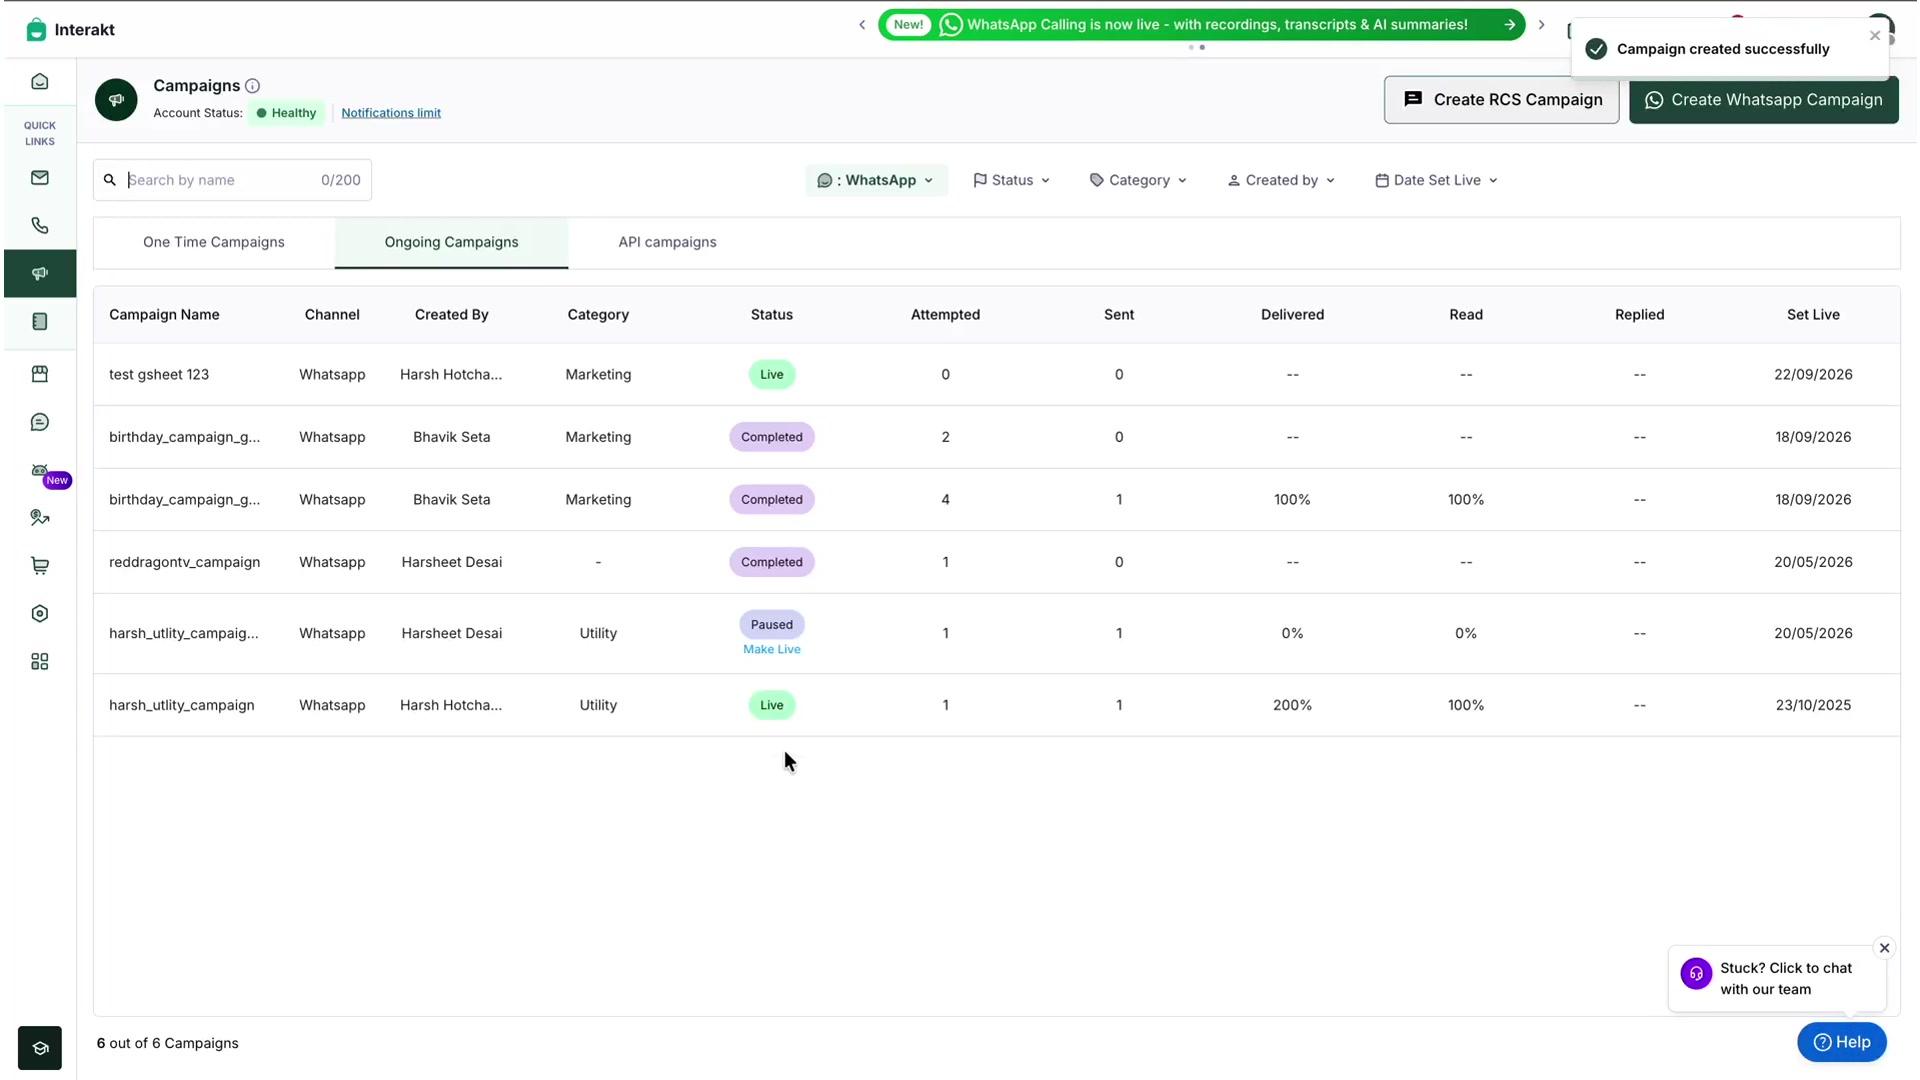
Task: Click the search magnifier icon
Action: pyautogui.click(x=110, y=180)
